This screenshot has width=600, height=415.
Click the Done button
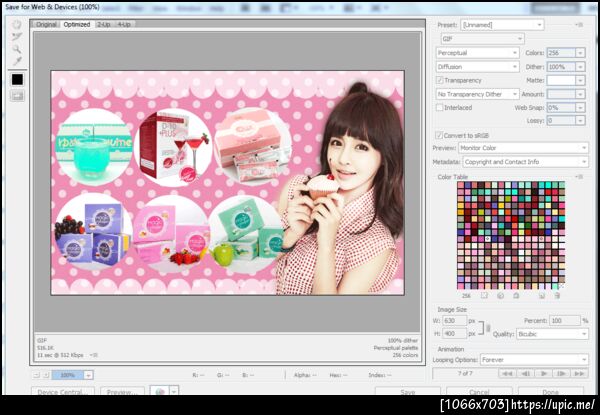click(x=550, y=392)
